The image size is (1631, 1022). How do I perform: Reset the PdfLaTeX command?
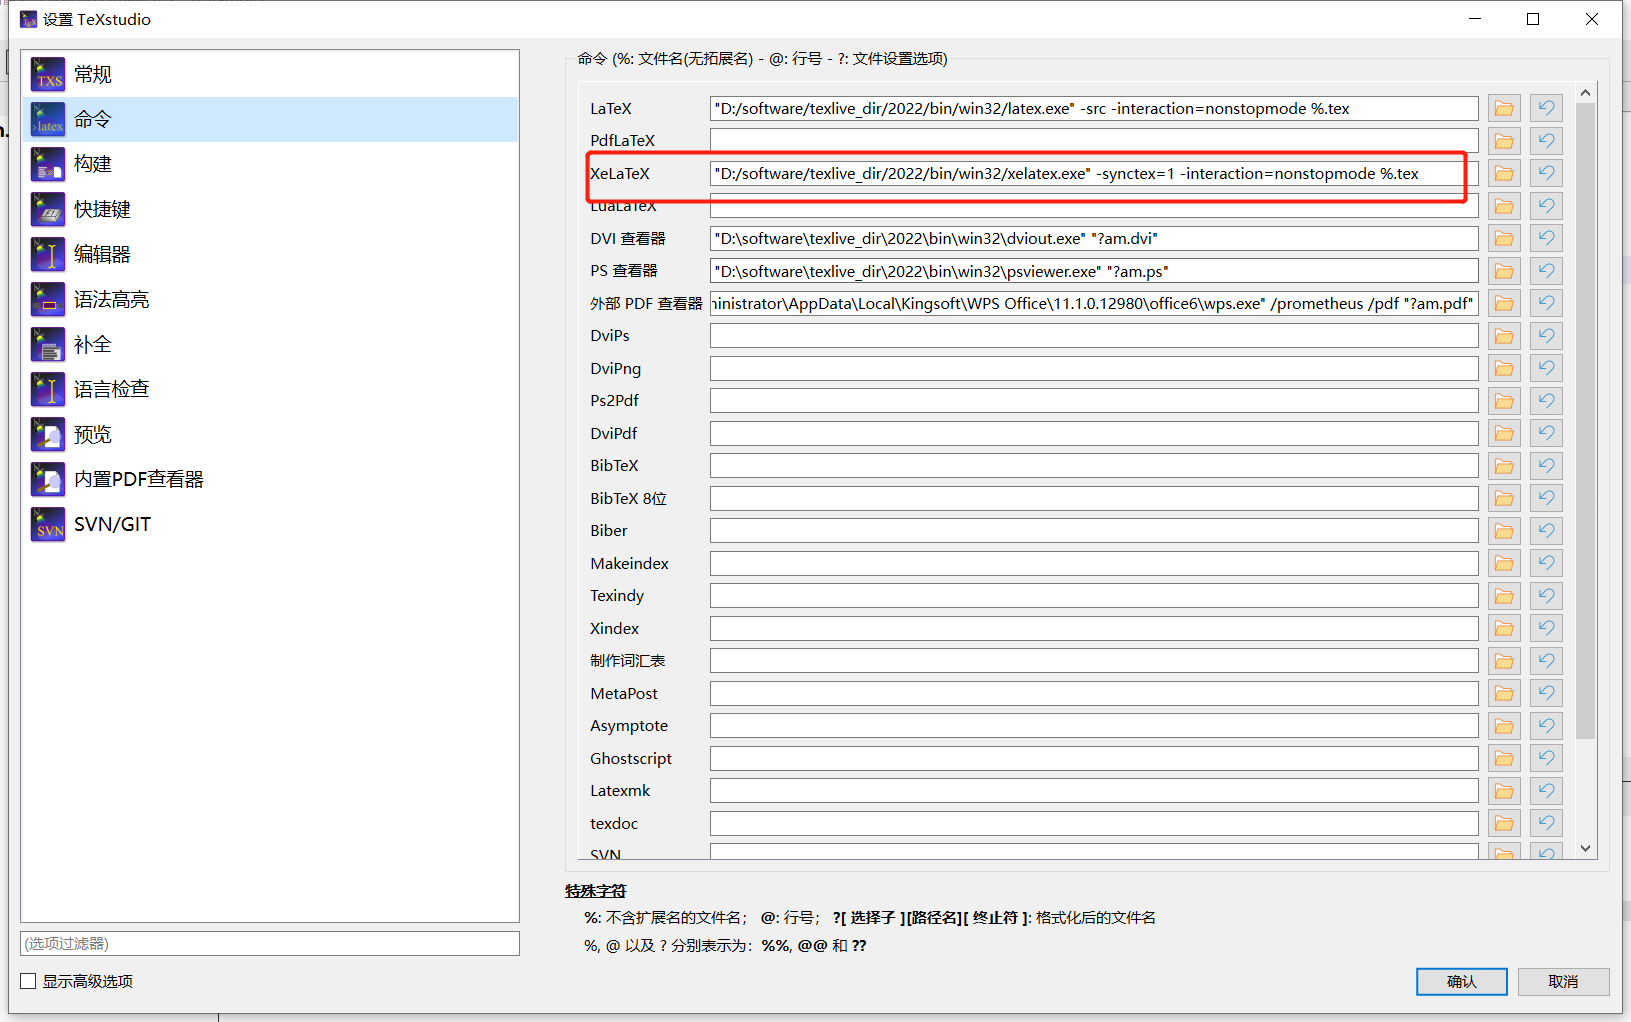pos(1546,141)
